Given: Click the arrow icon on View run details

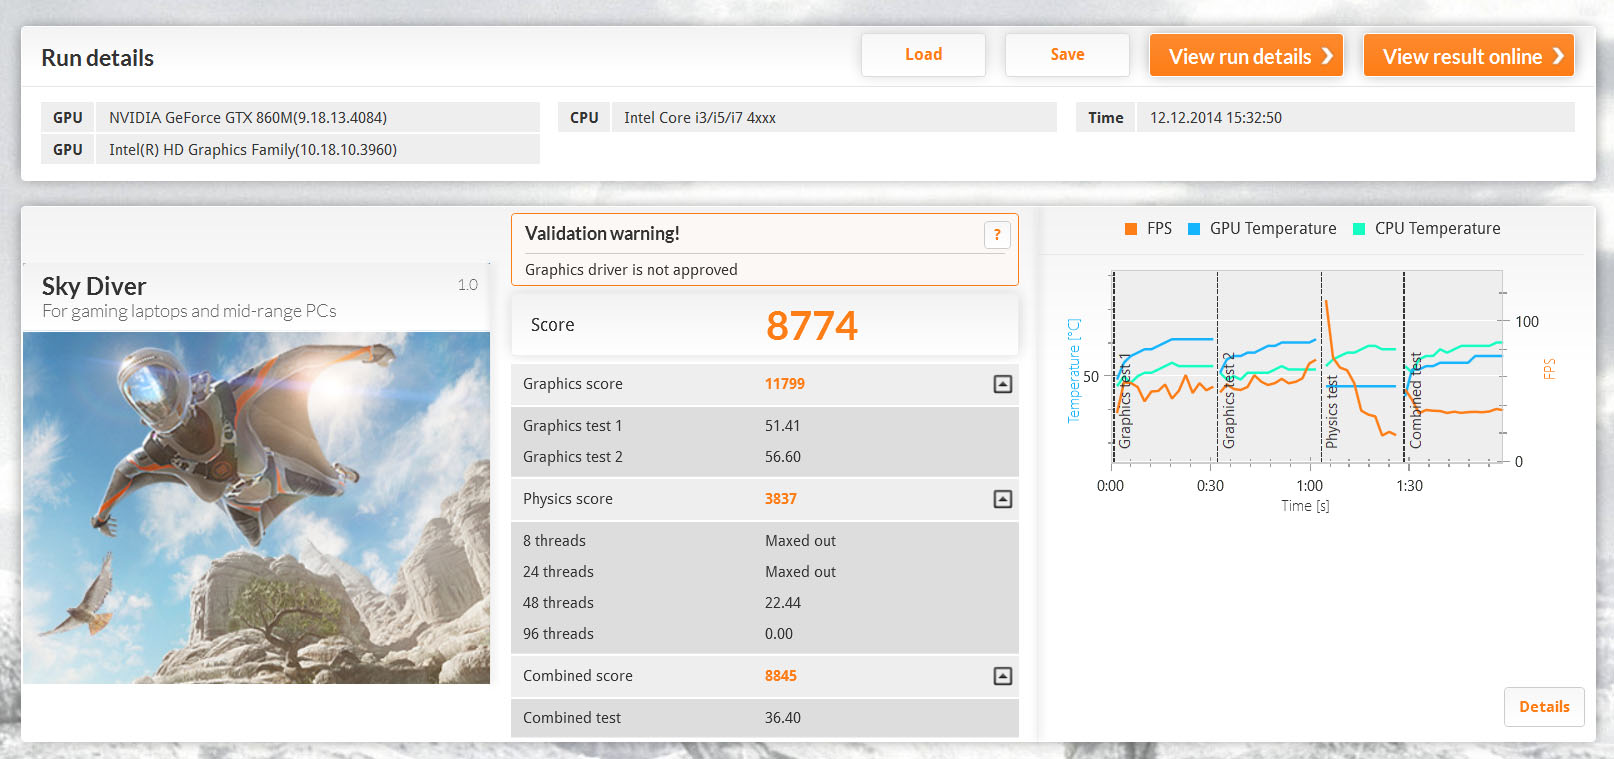Looking at the screenshot, I should click(x=1327, y=56).
